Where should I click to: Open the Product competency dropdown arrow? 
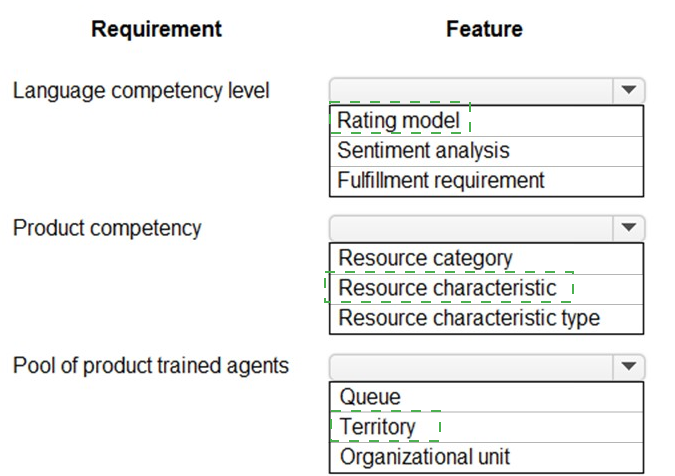(629, 228)
